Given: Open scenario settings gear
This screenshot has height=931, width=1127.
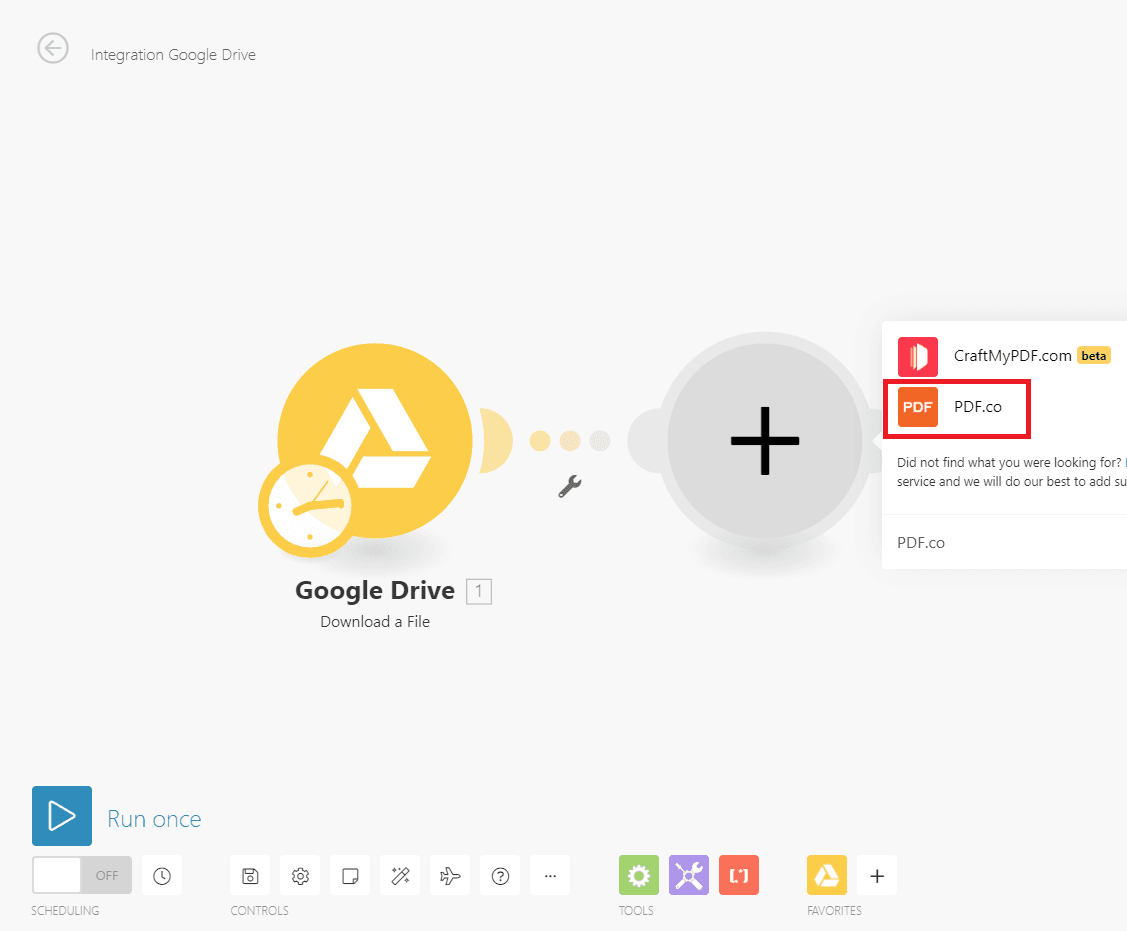Looking at the screenshot, I should [300, 875].
